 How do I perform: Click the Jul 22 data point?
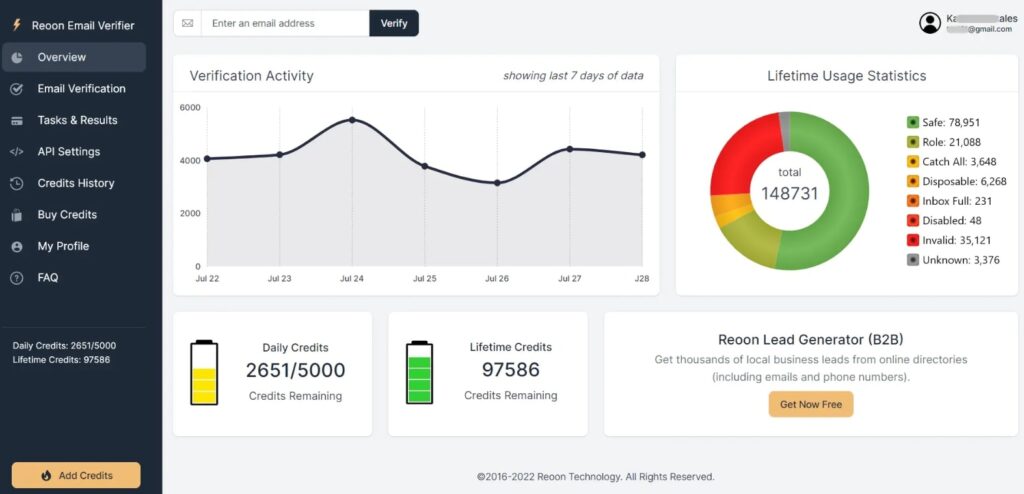point(207,159)
